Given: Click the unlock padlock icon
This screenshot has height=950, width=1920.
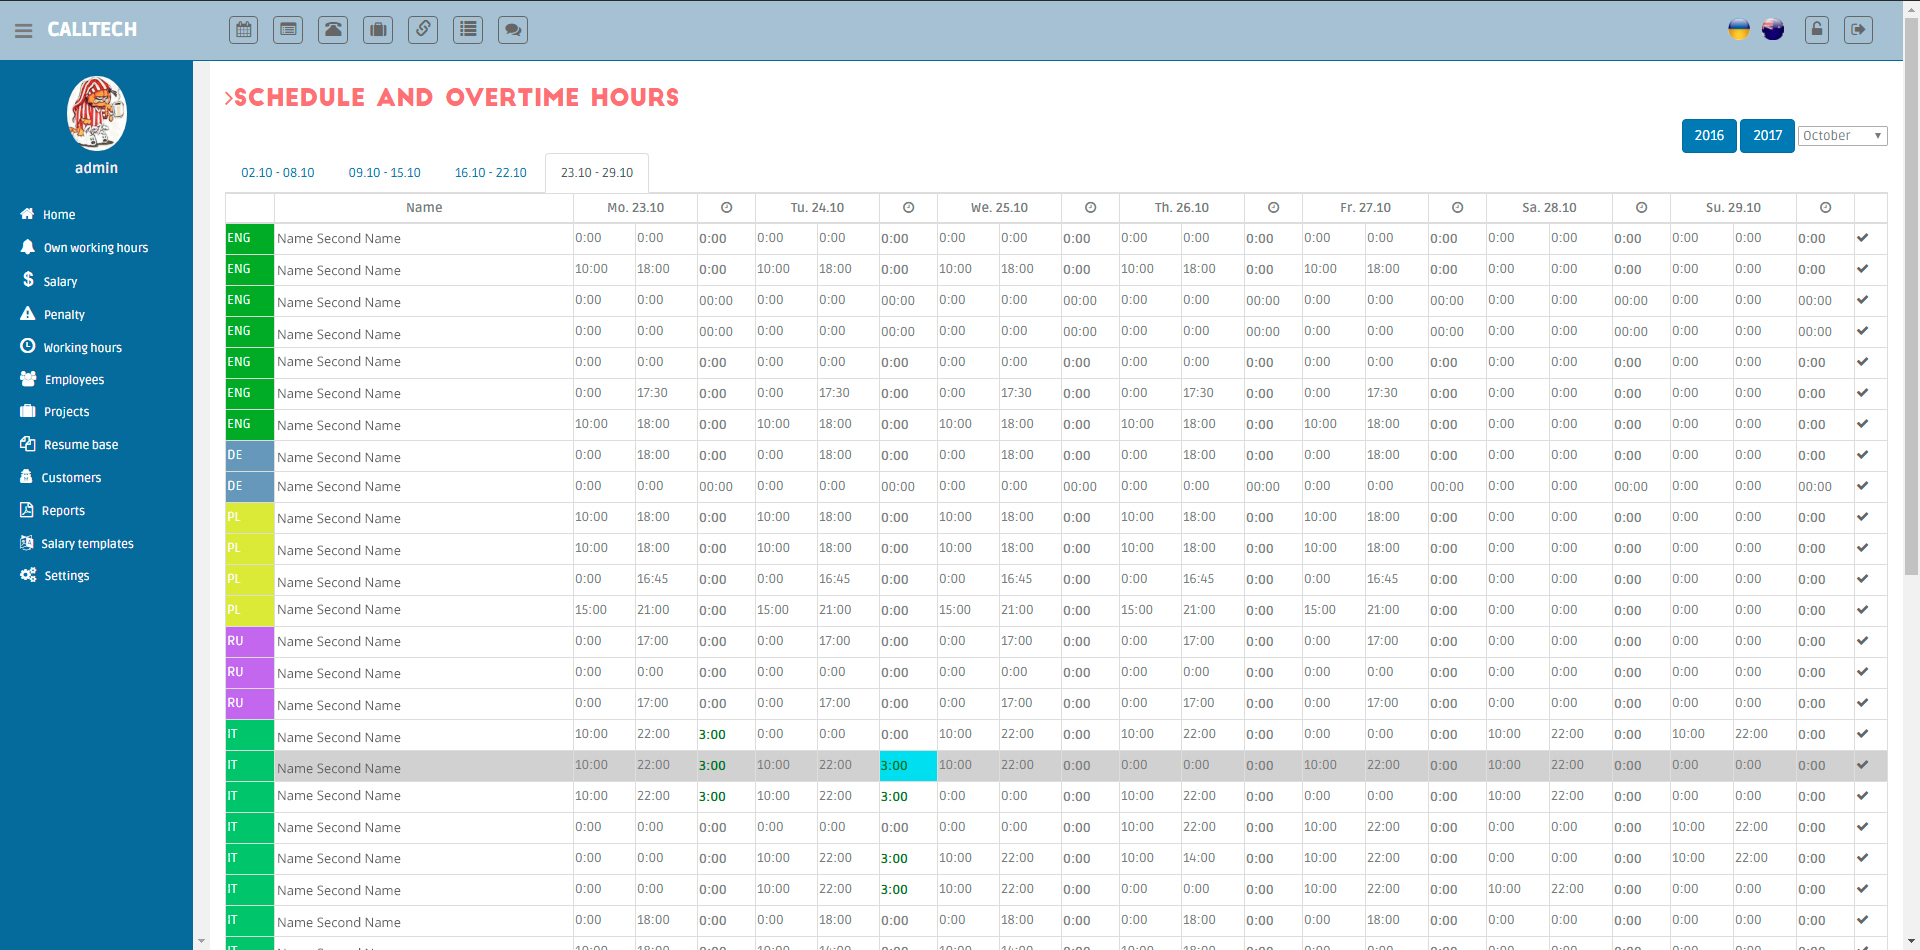Looking at the screenshot, I should click(x=1817, y=30).
